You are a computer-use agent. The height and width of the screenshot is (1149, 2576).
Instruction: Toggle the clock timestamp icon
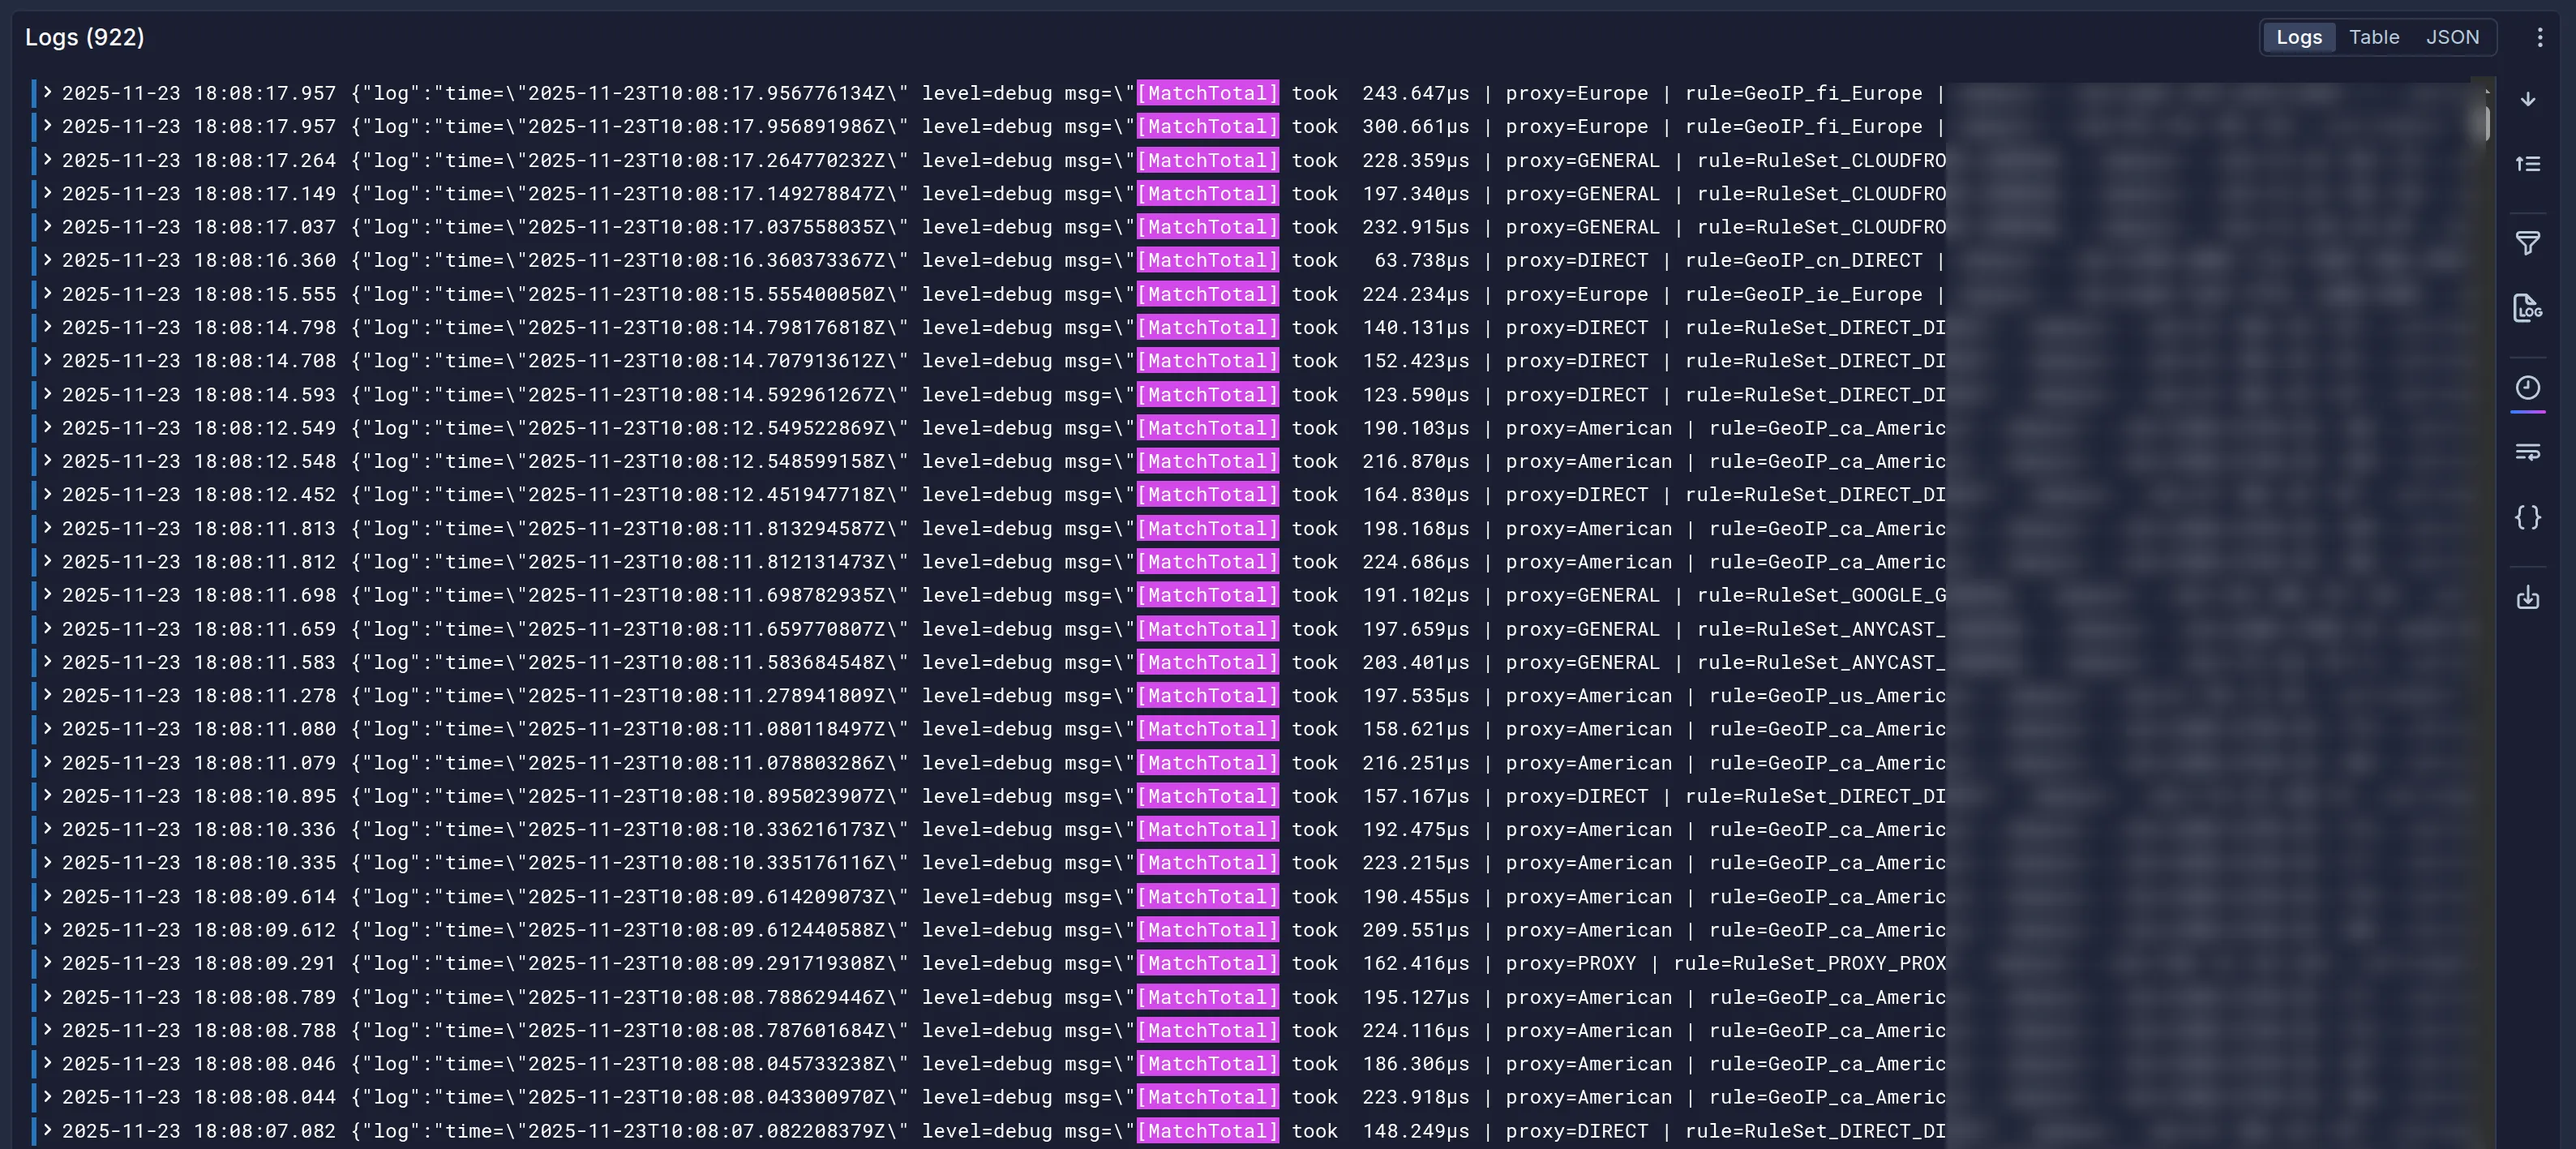pyautogui.click(x=2527, y=388)
